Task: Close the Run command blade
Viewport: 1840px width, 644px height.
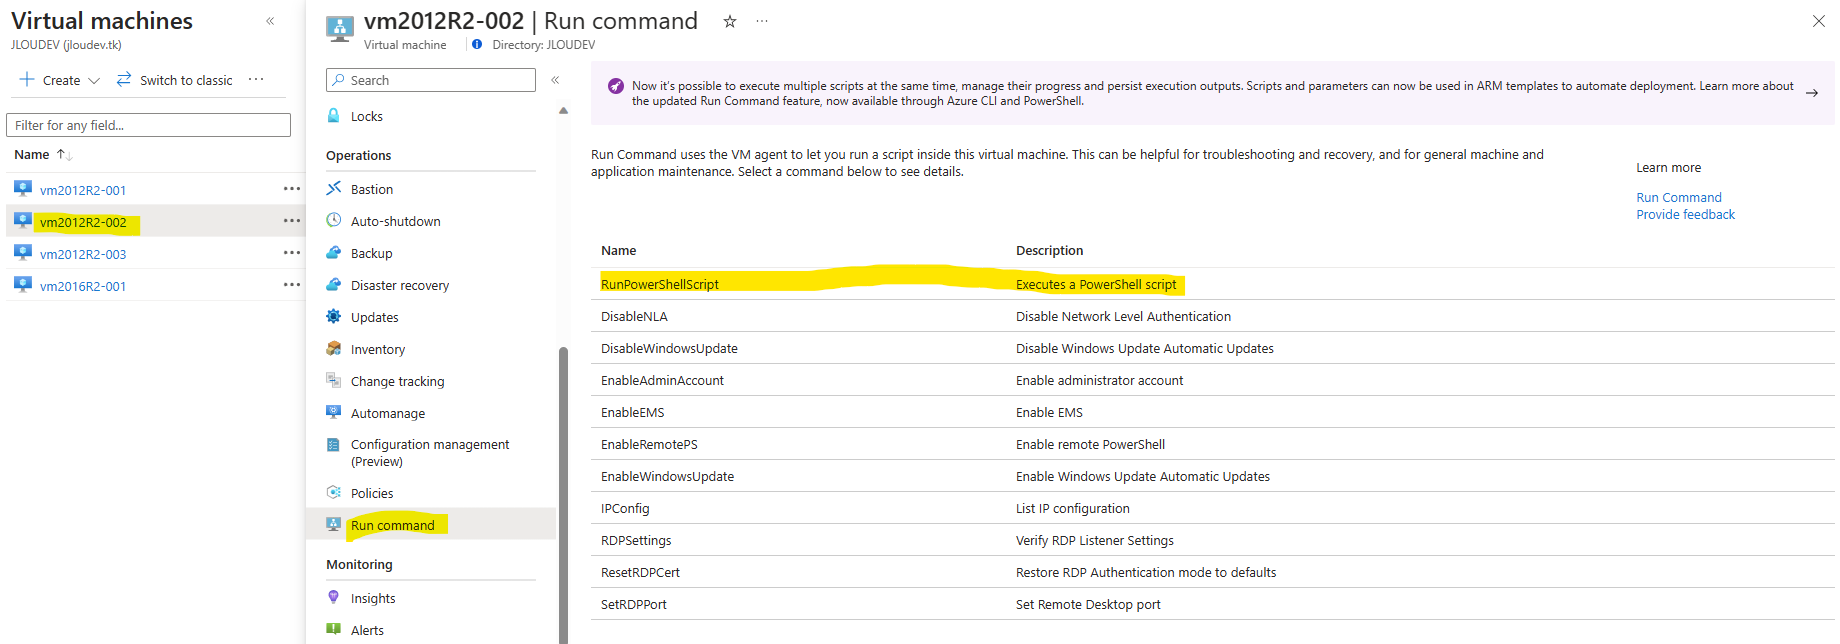Action: (1819, 21)
